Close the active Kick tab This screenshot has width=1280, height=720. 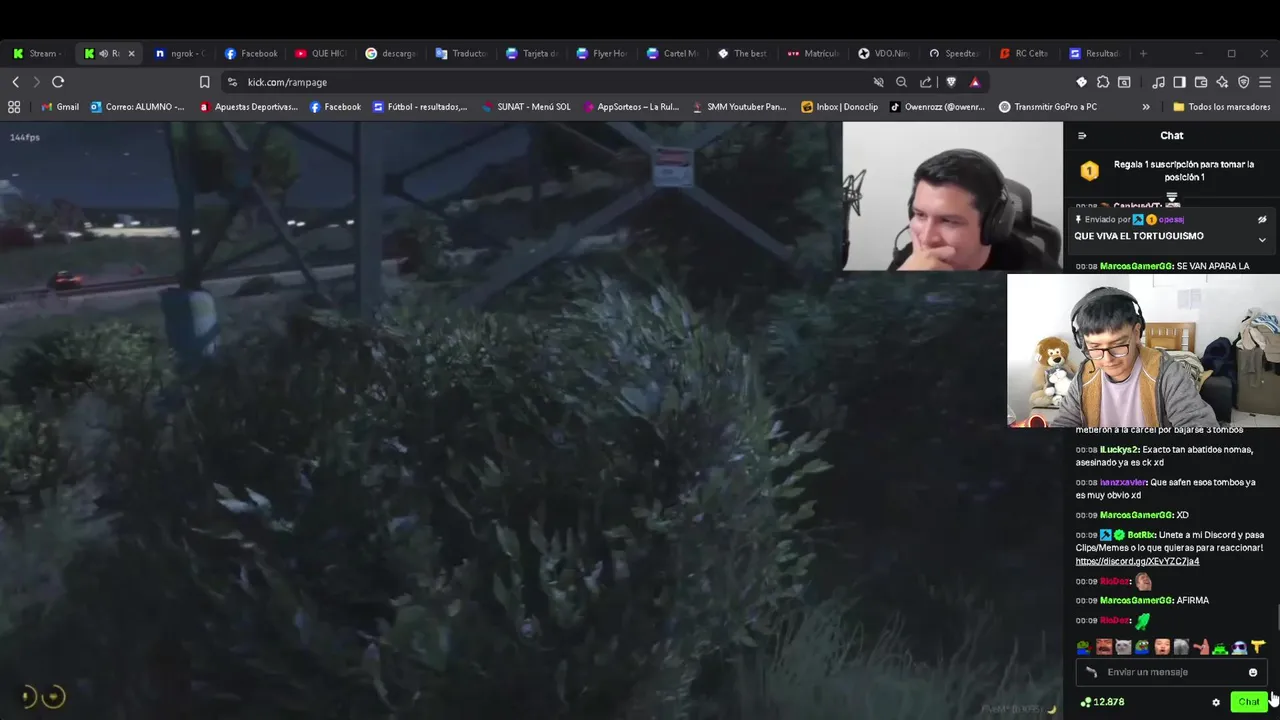point(131,54)
